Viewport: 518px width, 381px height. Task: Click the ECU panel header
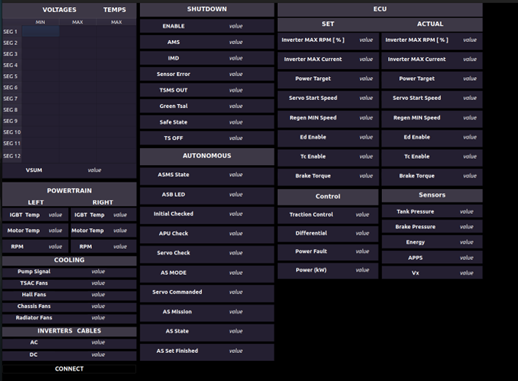[x=380, y=9]
